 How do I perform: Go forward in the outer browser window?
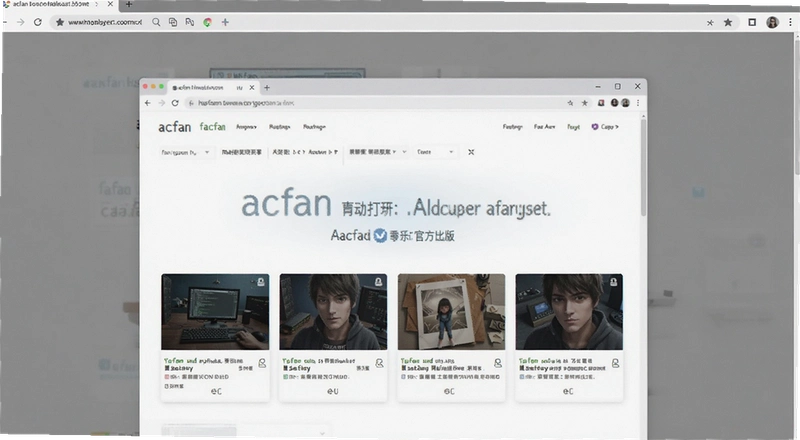click(x=20, y=22)
